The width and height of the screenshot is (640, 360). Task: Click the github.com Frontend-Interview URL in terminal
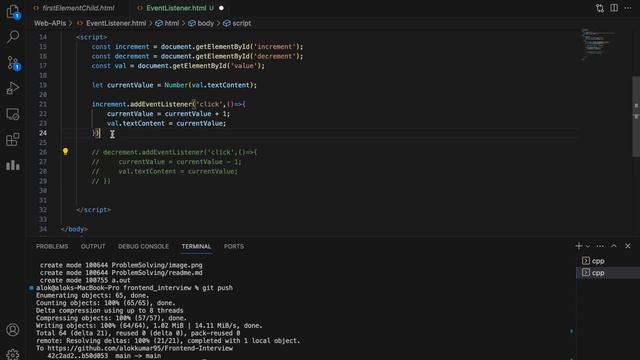[x=140, y=348]
